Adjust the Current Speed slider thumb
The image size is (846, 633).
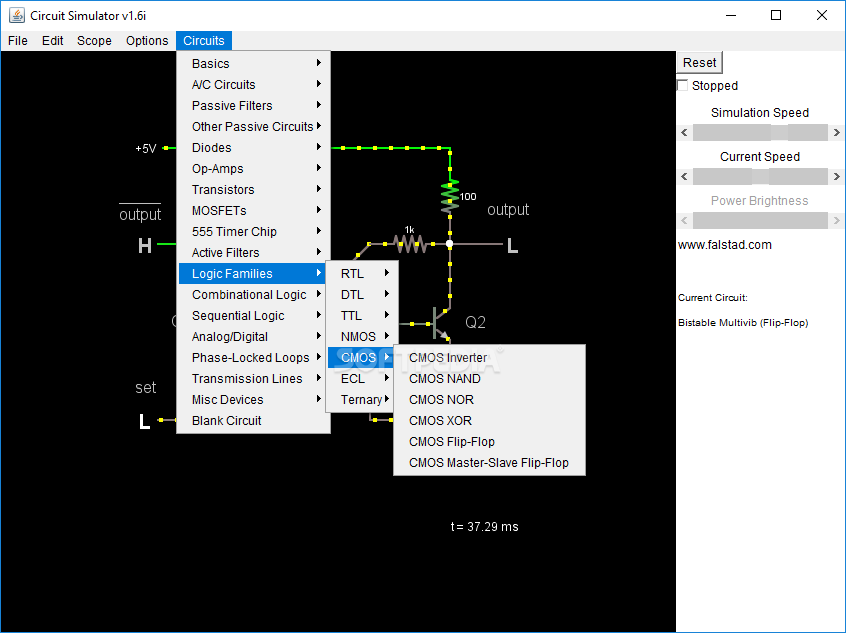[760, 176]
